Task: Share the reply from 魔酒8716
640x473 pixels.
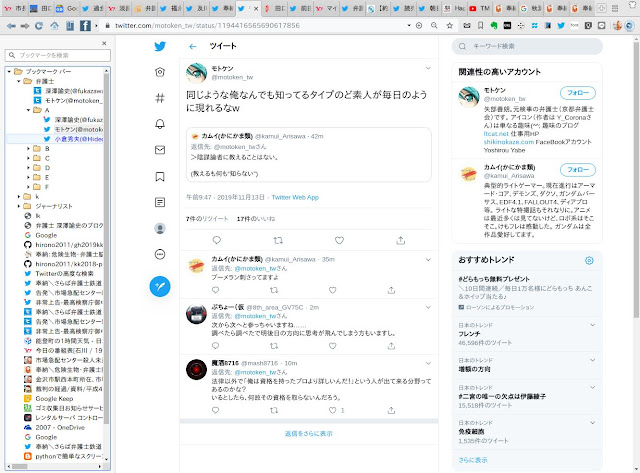Action: click(391, 410)
